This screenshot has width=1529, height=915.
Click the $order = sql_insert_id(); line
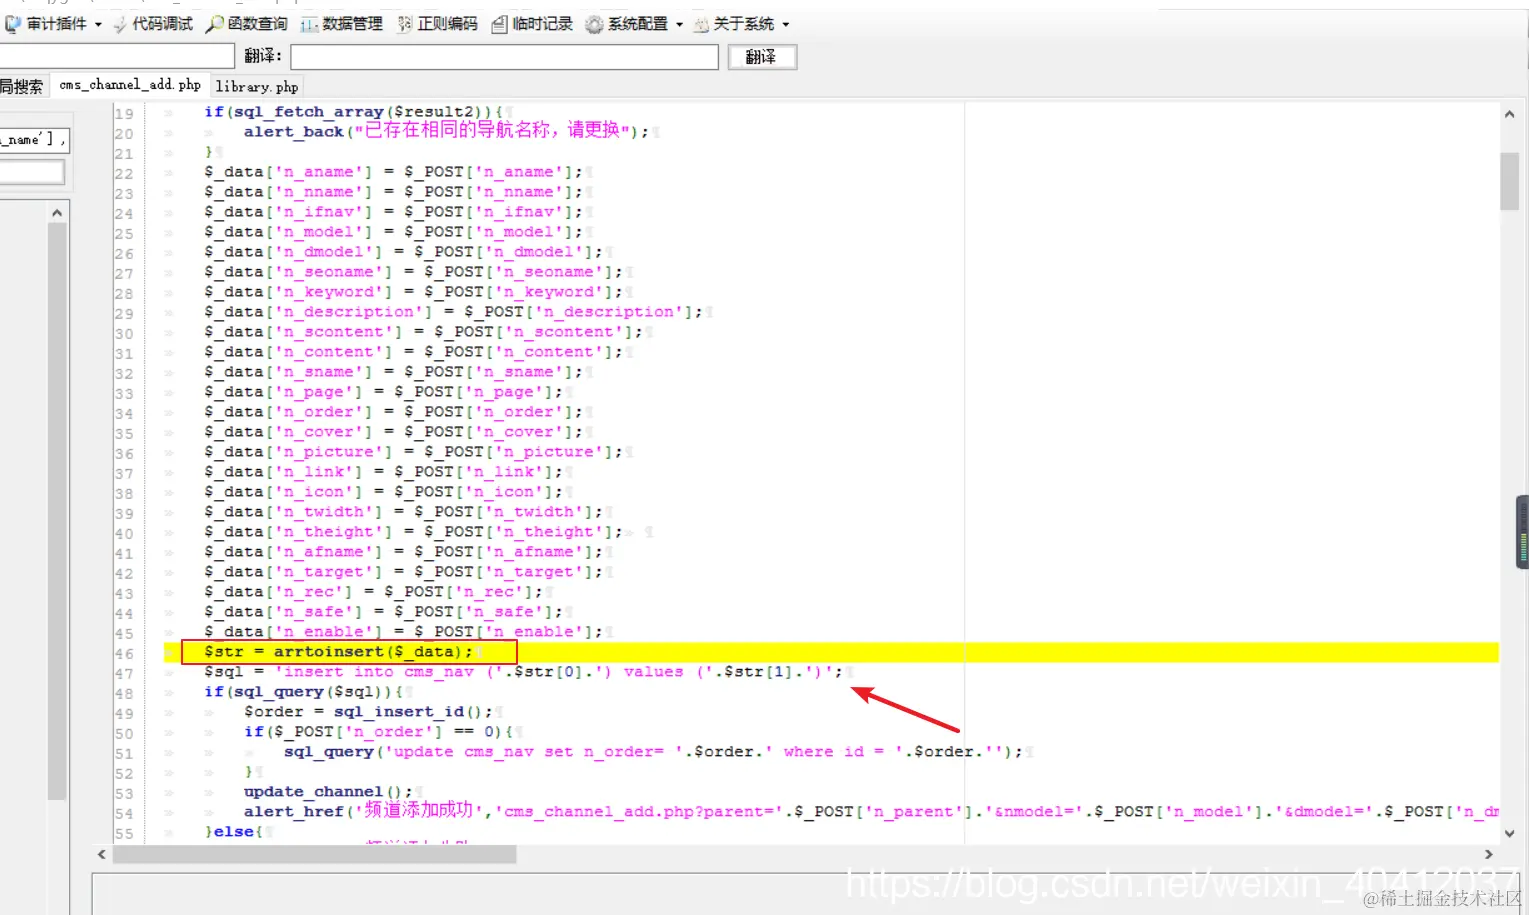(368, 712)
